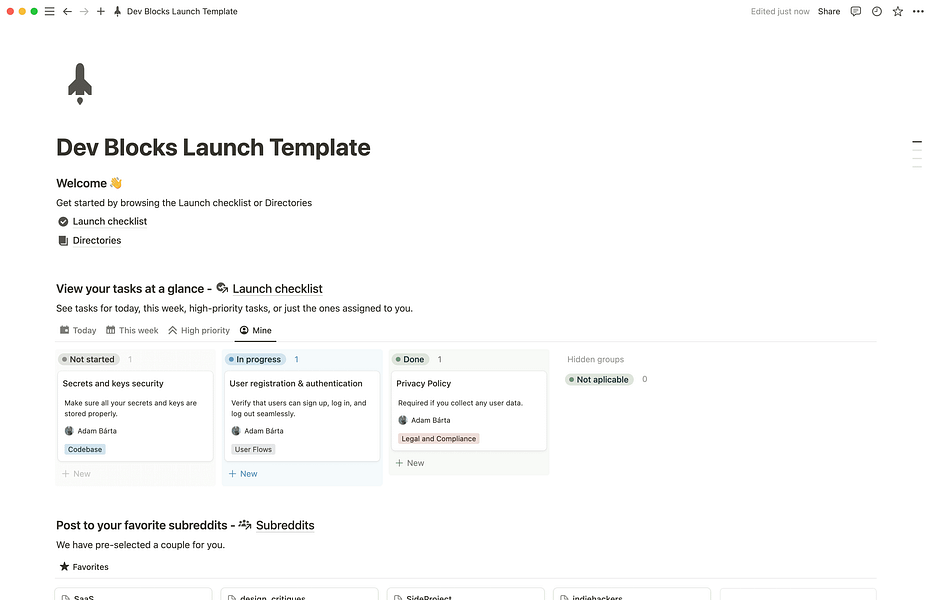Switch to the Today tab

[78, 331]
